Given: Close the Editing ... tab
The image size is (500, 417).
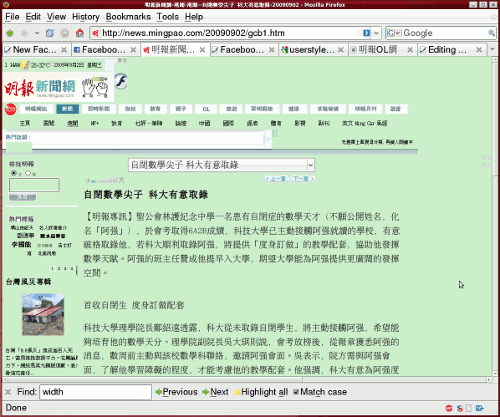Looking at the screenshot, I should coord(479,50).
